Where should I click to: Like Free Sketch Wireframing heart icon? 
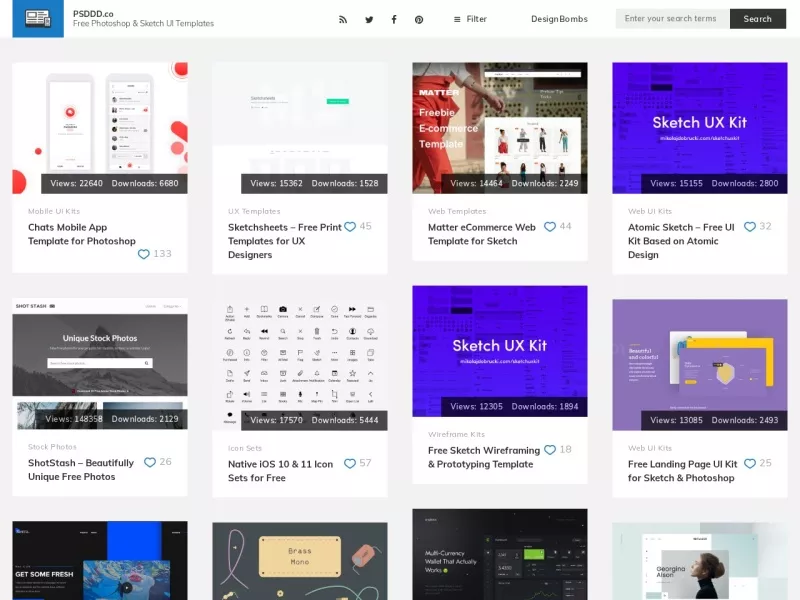click(550, 449)
